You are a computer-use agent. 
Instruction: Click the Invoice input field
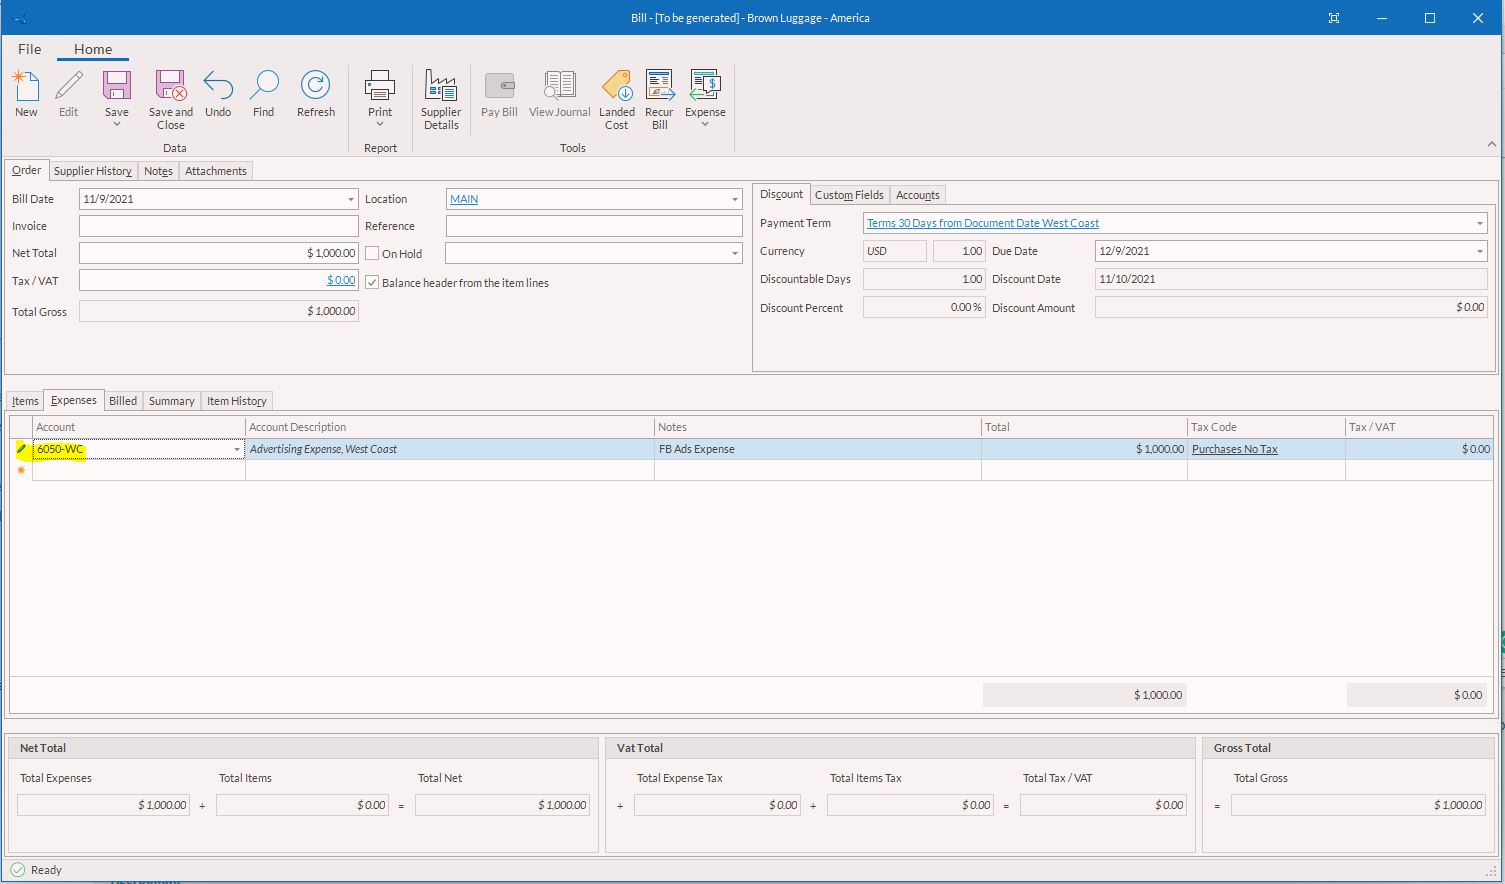pos(218,226)
